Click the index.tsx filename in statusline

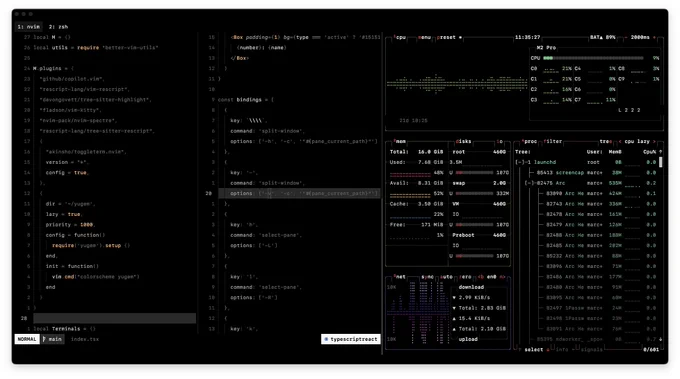pos(85,339)
